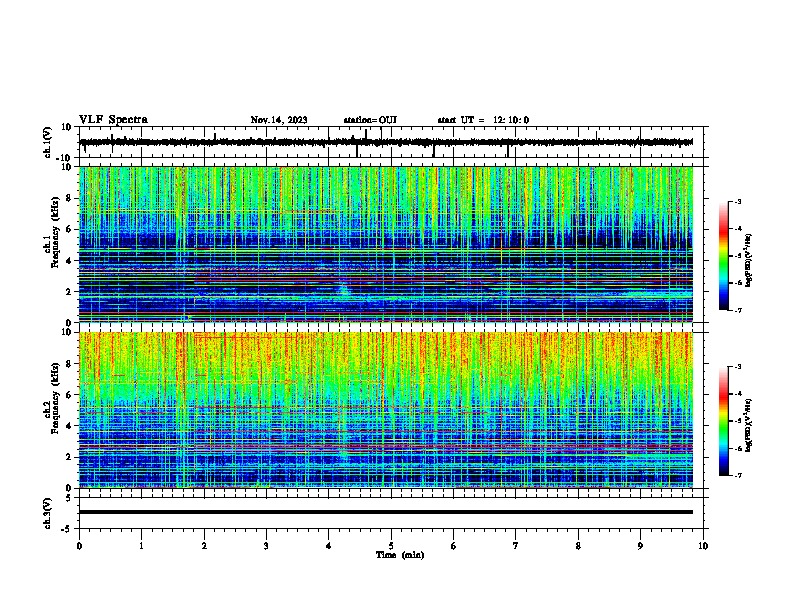The image size is (792, 612).
Task: Click the ch.2 "Frequency (kHz)" axis label
Action: point(55,398)
